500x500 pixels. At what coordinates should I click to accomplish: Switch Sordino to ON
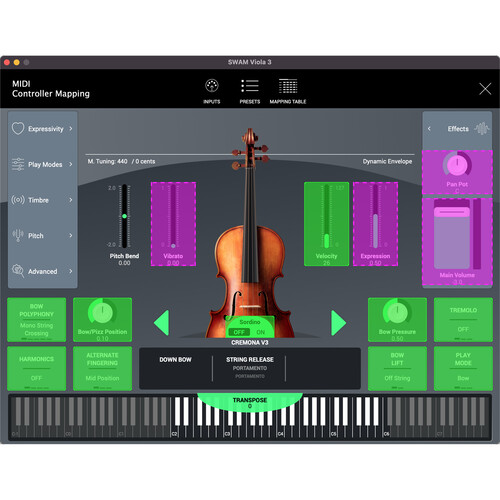coord(261,332)
